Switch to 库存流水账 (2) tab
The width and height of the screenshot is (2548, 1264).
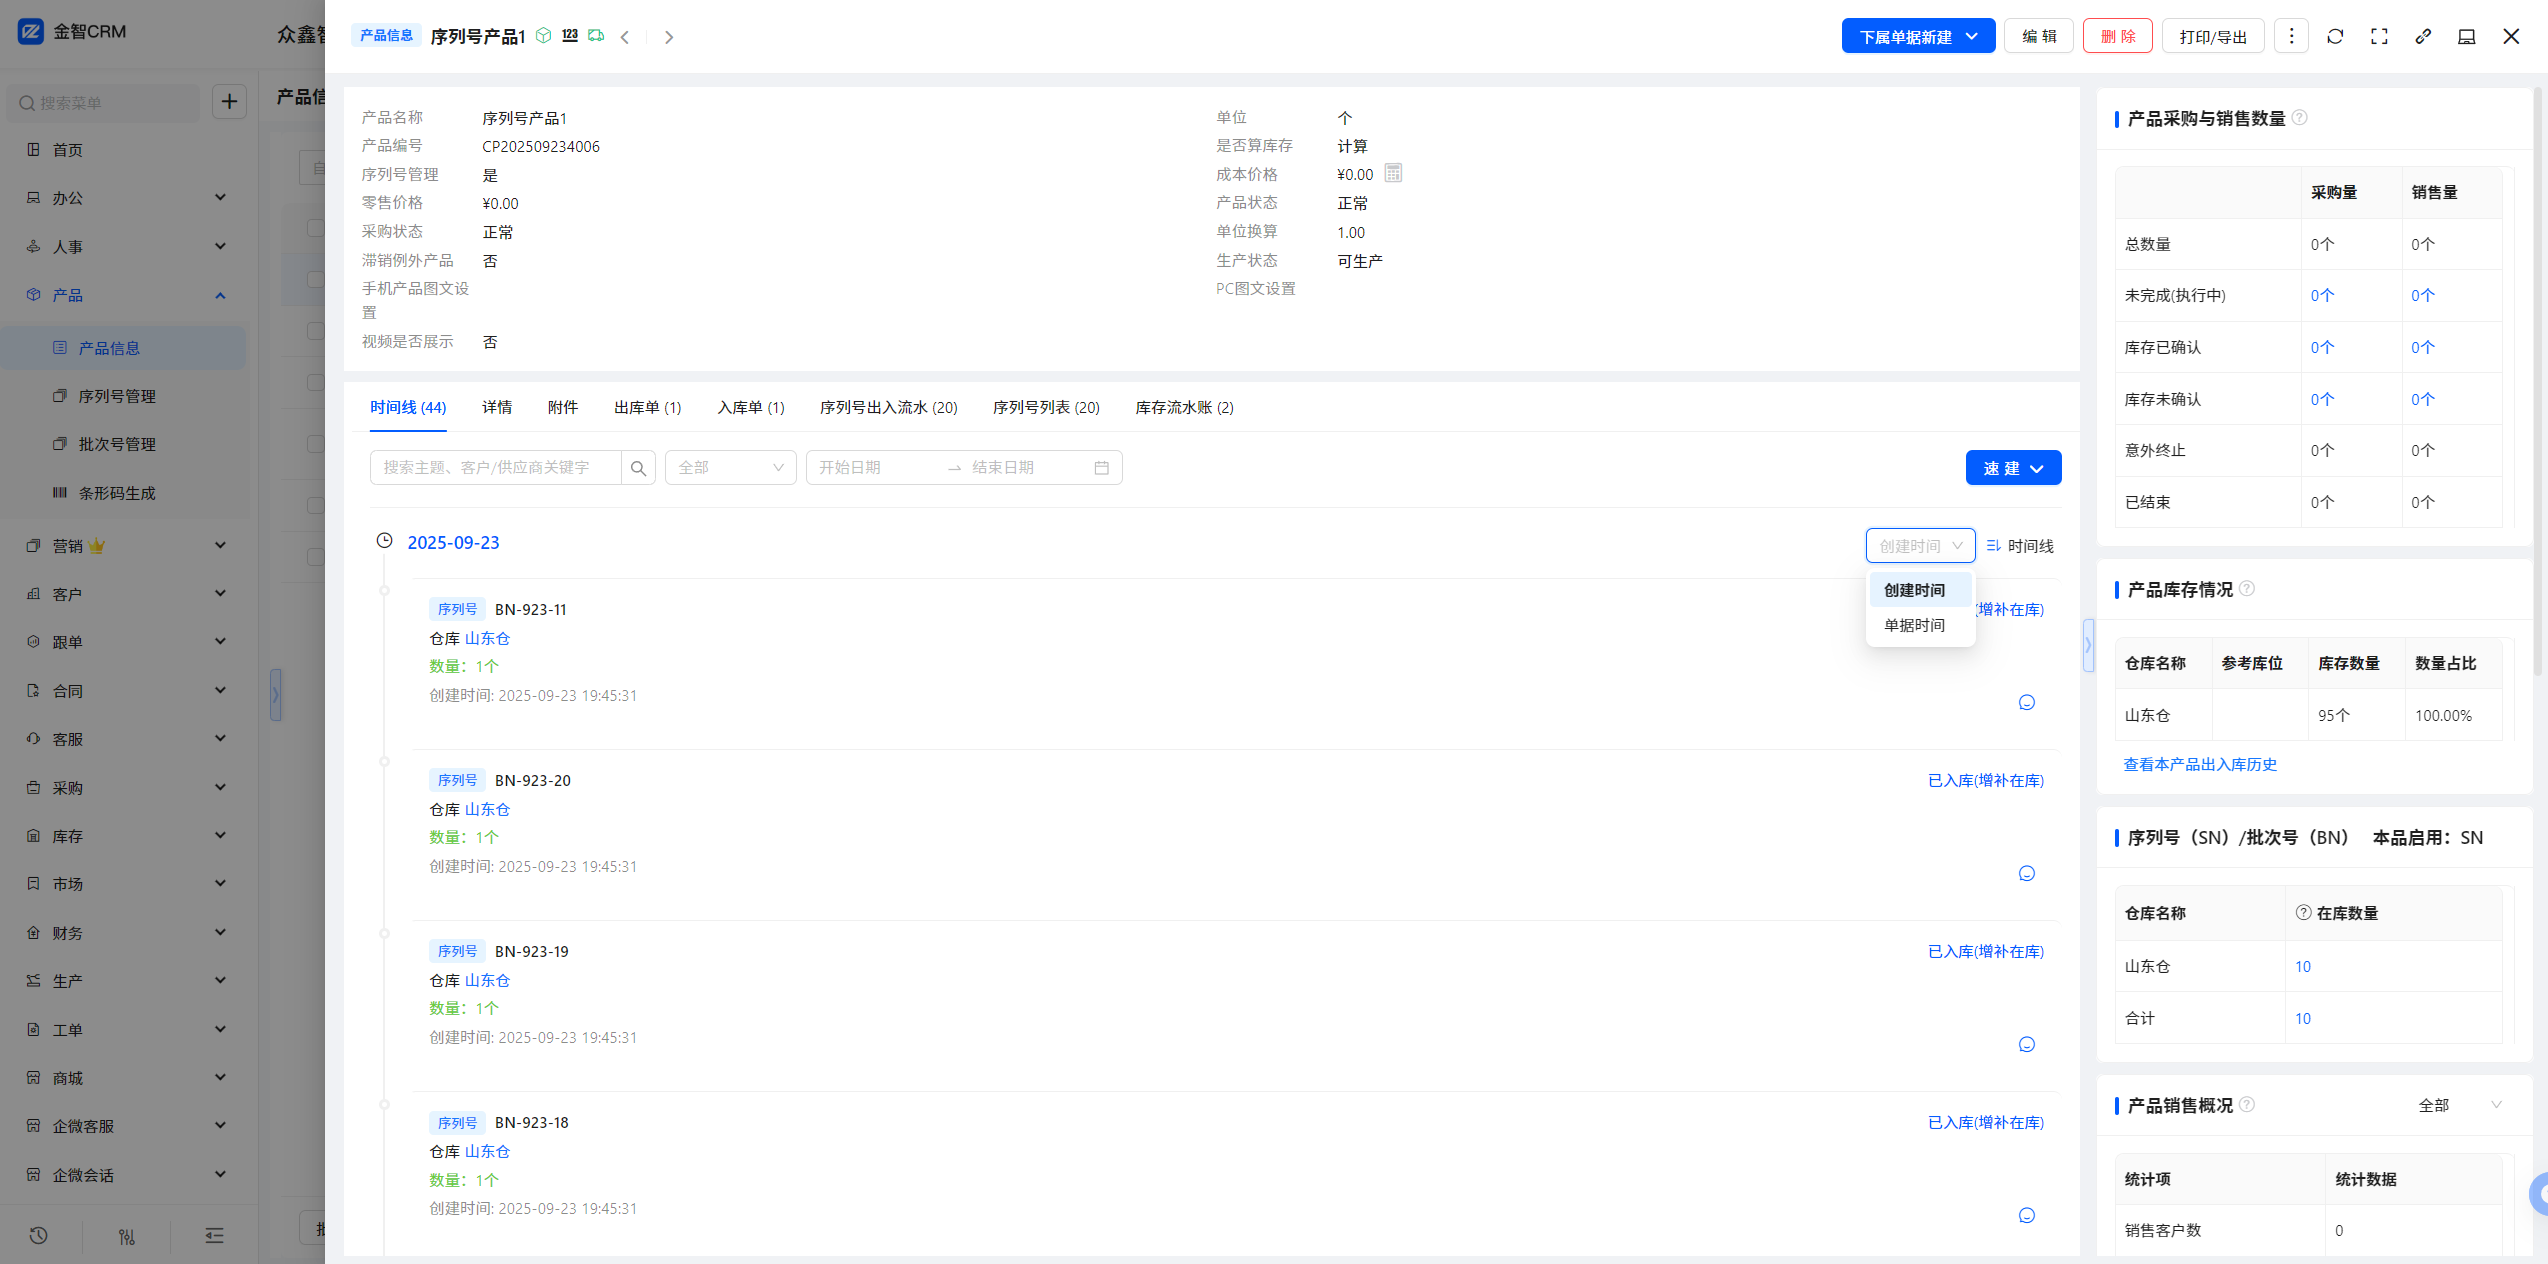pyautogui.click(x=1184, y=407)
